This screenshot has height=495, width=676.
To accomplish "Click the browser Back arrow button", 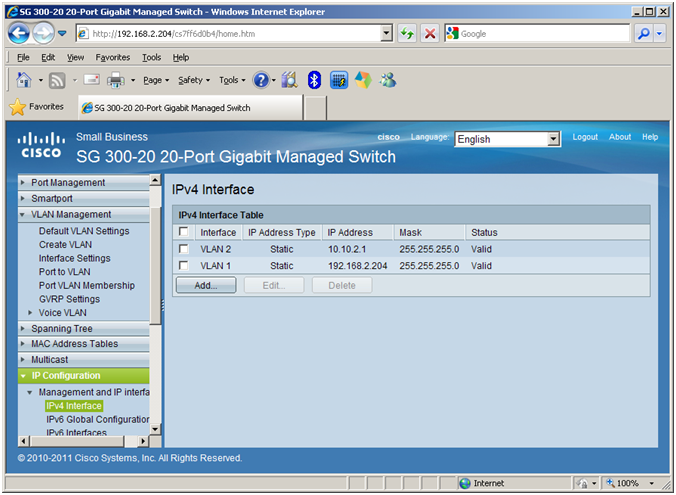I will [x=19, y=33].
